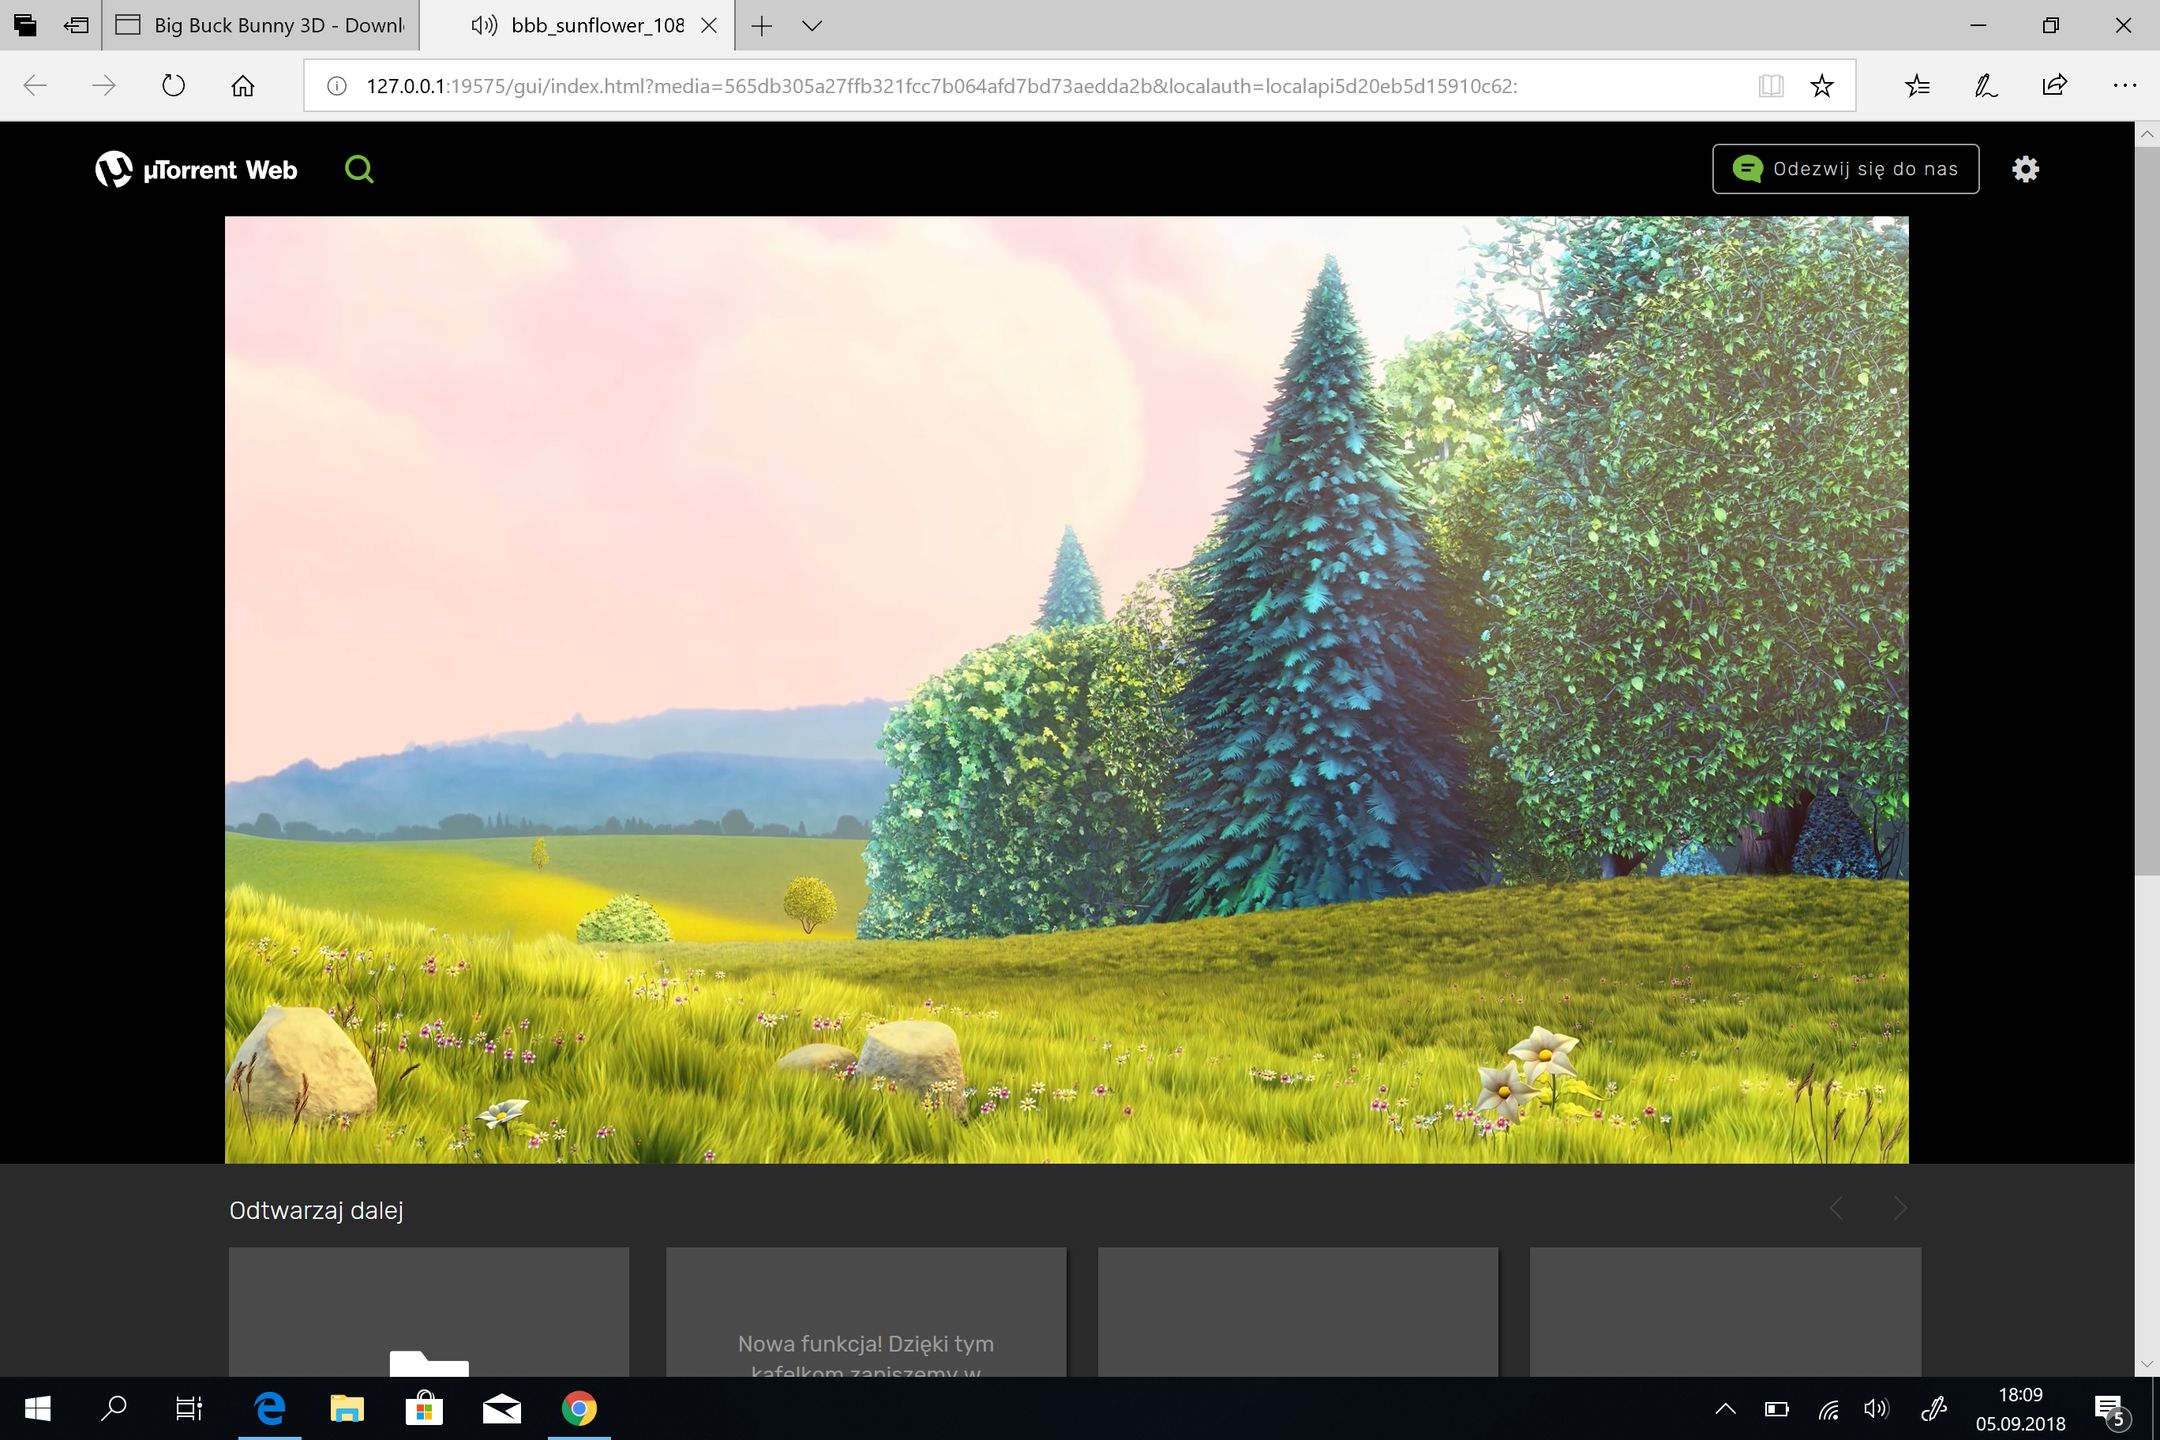Expand the tab preview chevron
The width and height of the screenshot is (2160, 1440).
812,26
